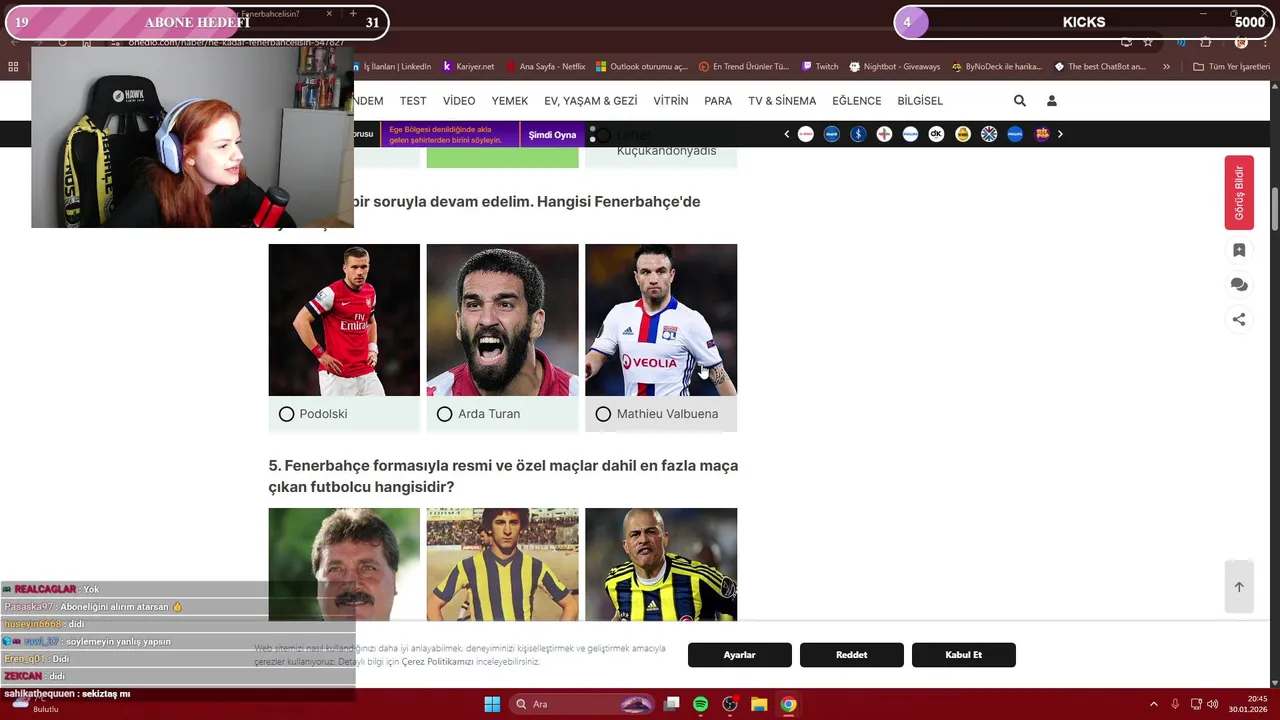
Task: Open File Explorer from the taskbar
Action: pyautogui.click(x=759, y=704)
